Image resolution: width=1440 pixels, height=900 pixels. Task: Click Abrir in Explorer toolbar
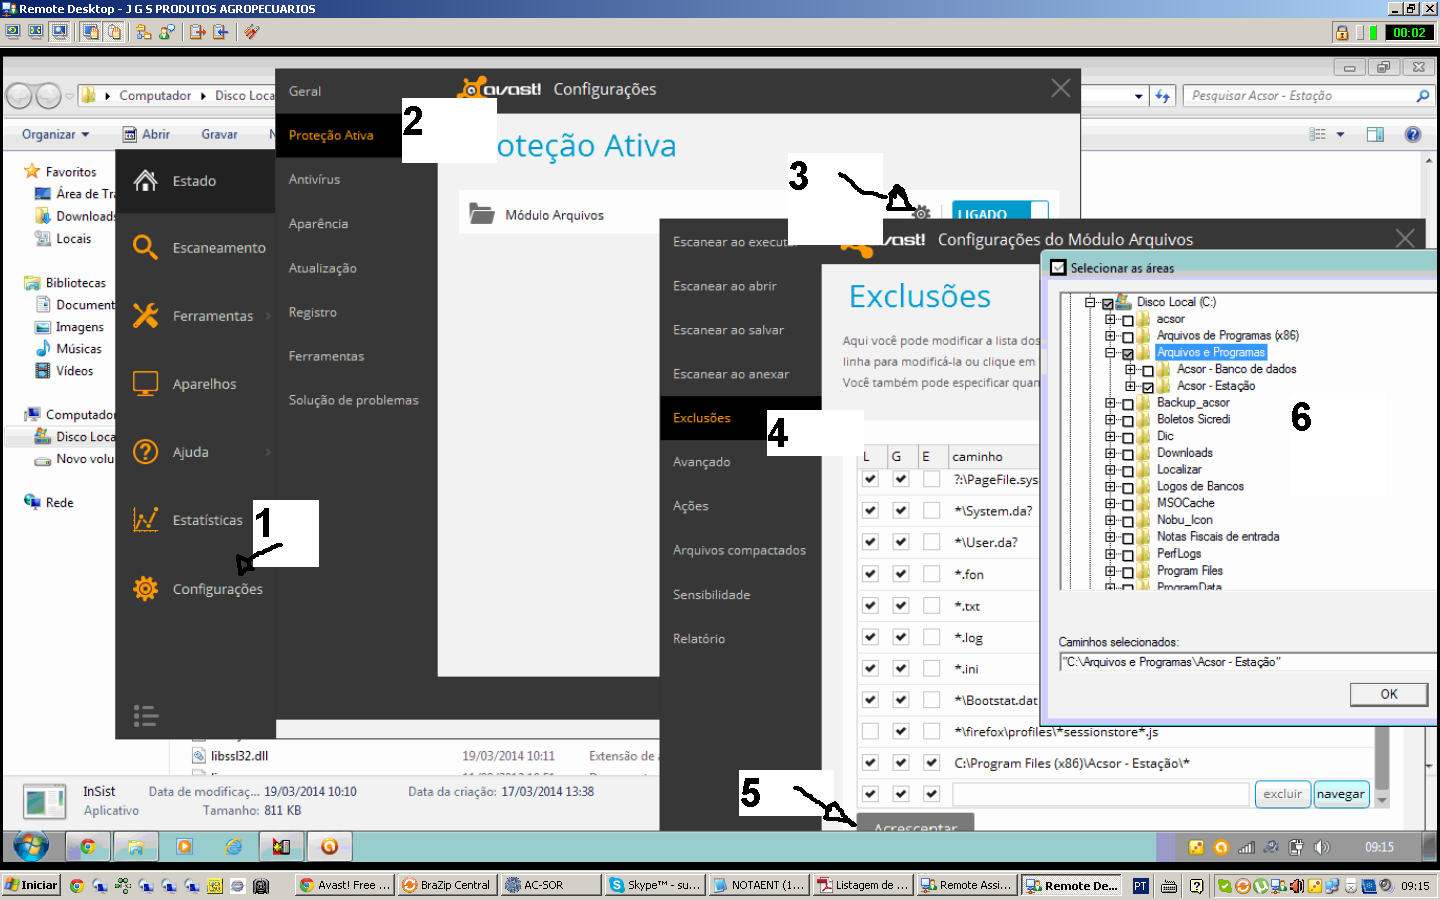pyautogui.click(x=146, y=134)
